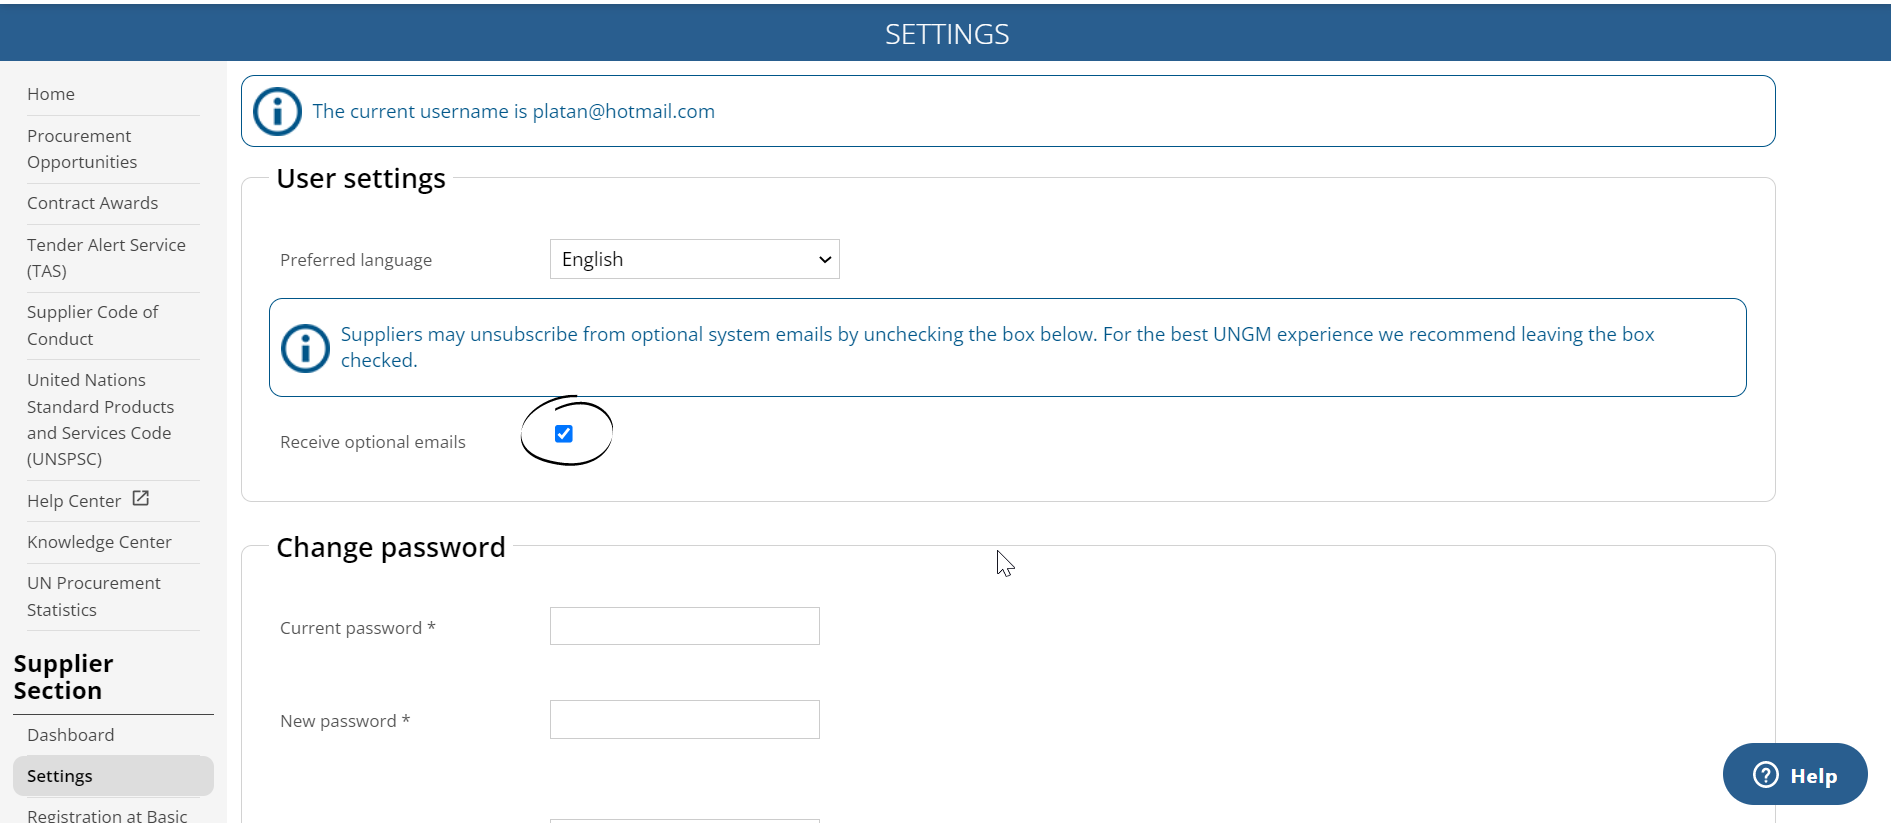1891x823 pixels.
Task: Open Registration at Basic sidebar item
Action: click(x=107, y=814)
